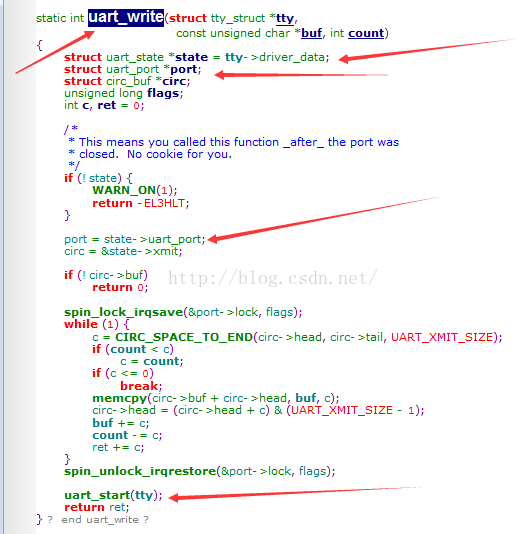Click the circ_buf type name

[128, 81]
